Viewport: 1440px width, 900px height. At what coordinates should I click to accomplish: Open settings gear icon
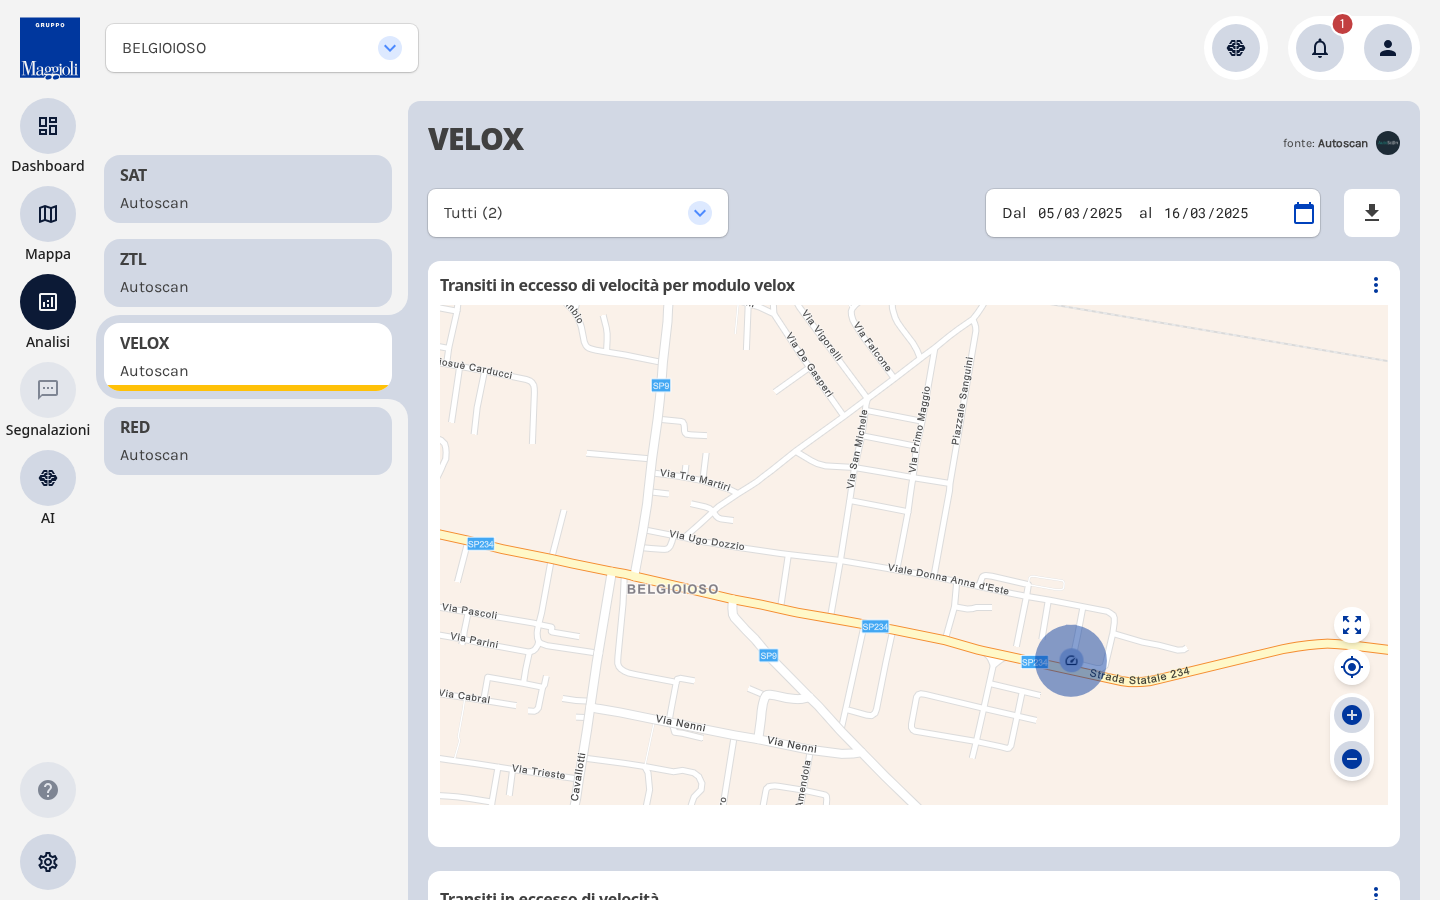[48, 862]
